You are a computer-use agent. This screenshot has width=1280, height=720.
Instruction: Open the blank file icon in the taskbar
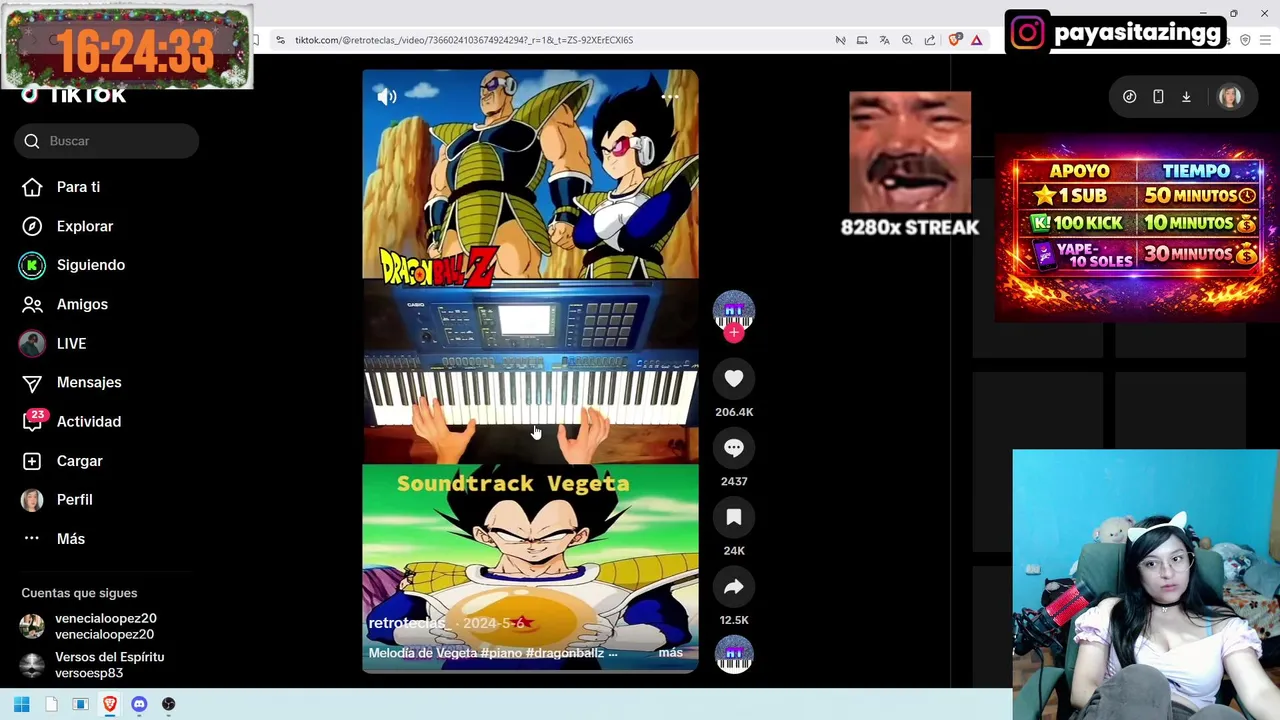(51, 704)
